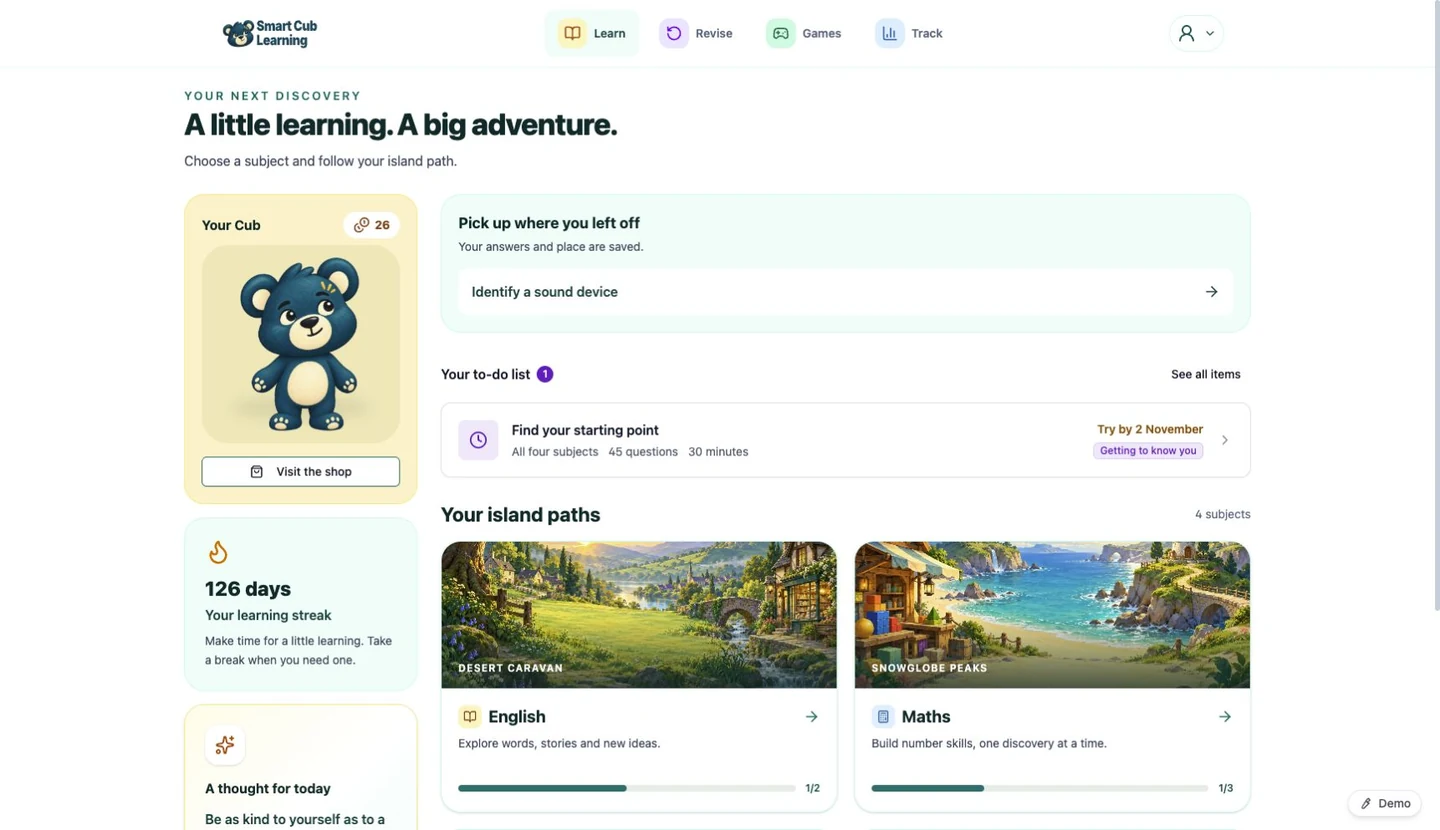Click the book icon beside English
Viewport: 1440px width, 830px height.
470,717
